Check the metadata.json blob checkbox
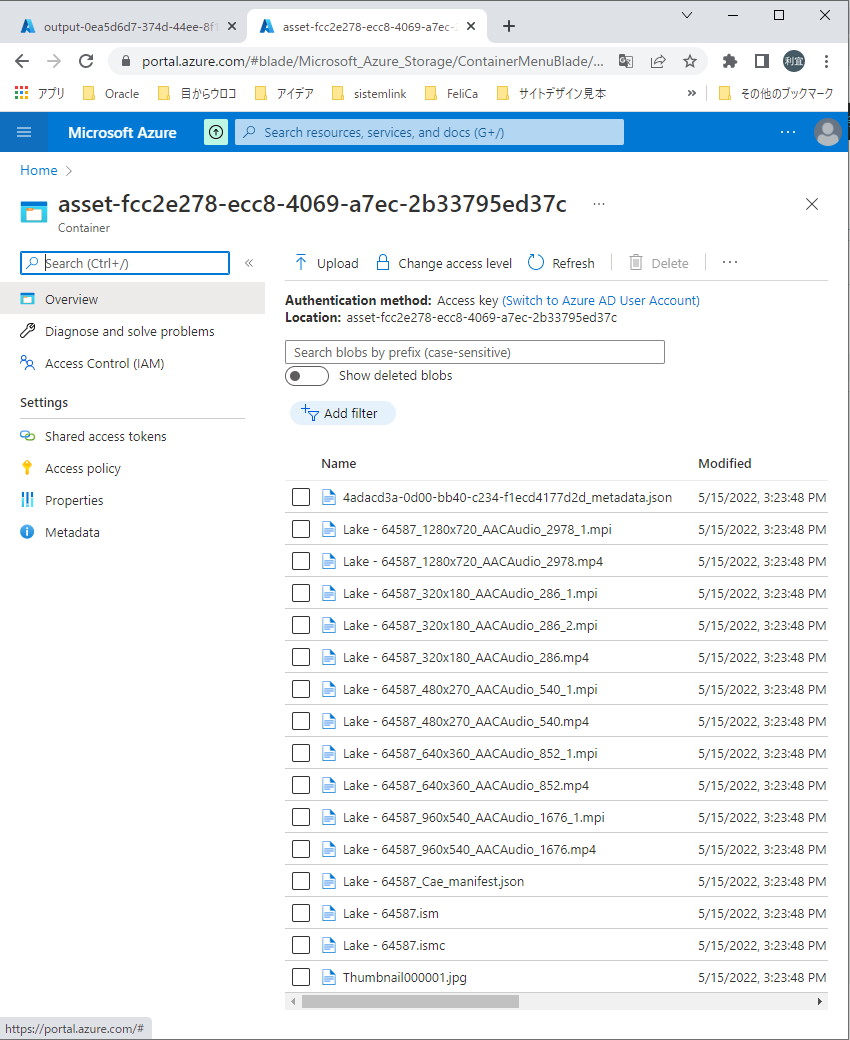The image size is (850, 1040). point(301,497)
